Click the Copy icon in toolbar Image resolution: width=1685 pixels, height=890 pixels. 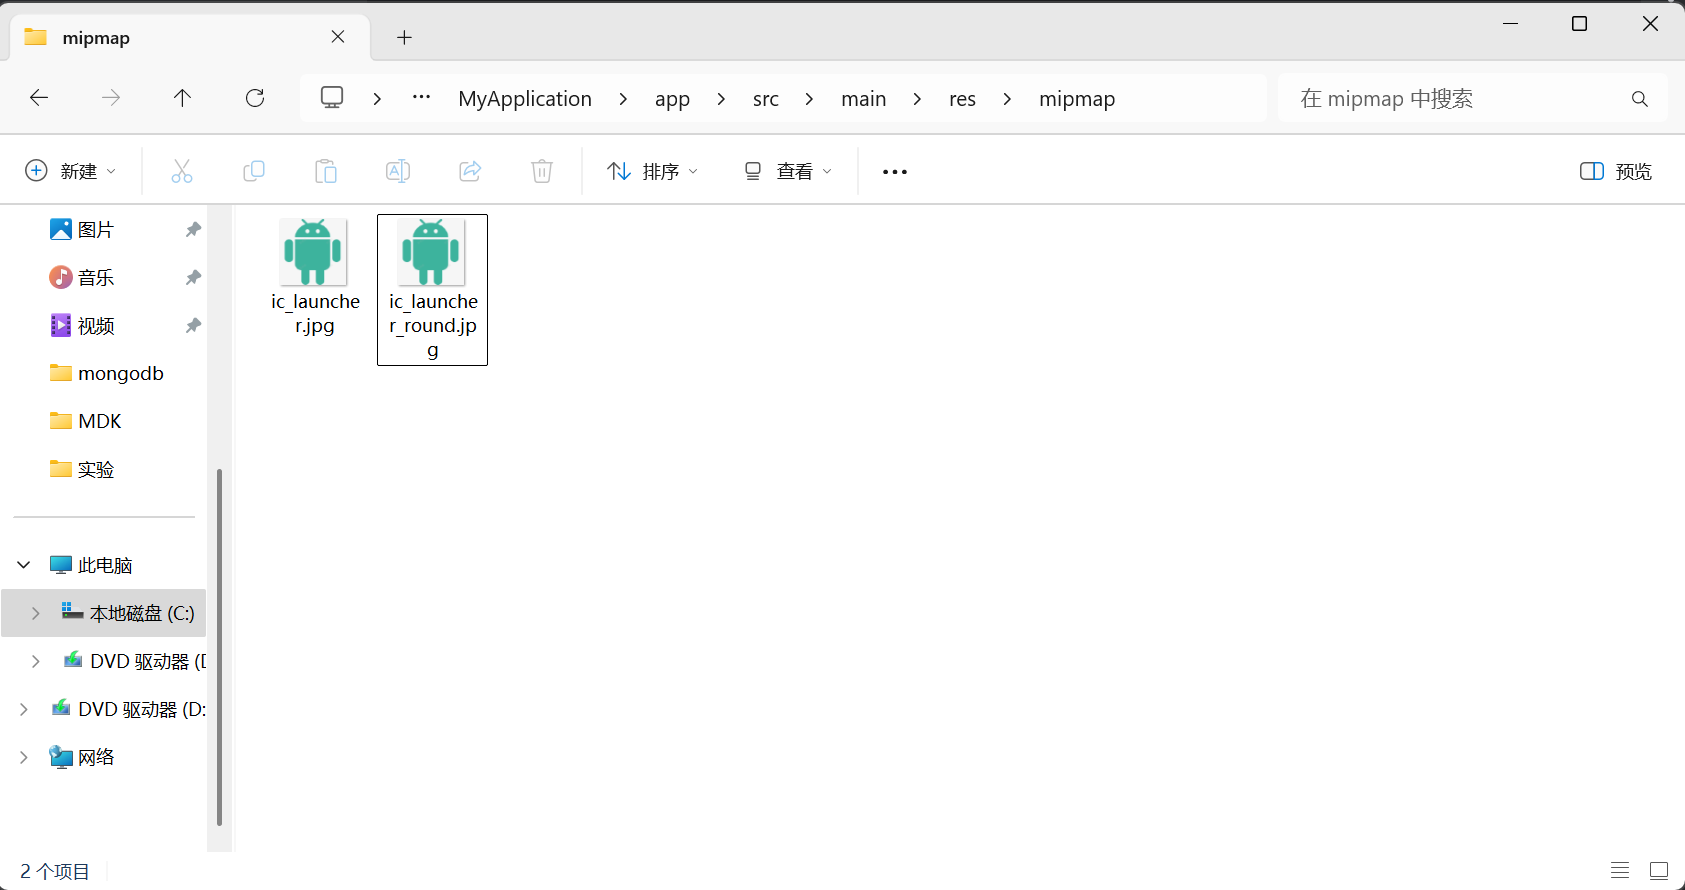click(x=254, y=171)
